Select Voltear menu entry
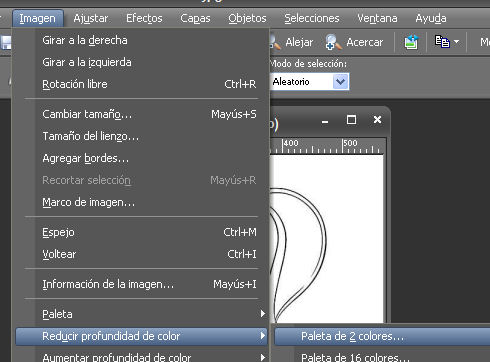This screenshot has height=362, width=490. point(142,254)
